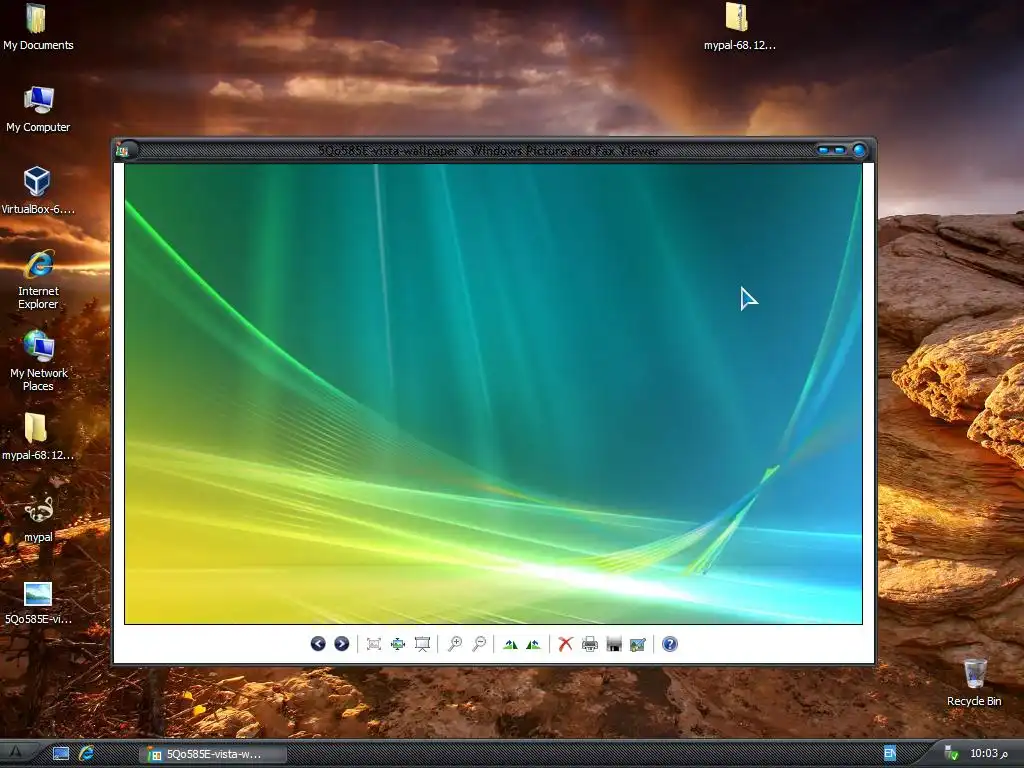
Task: Click the 5Qo585E-vista-w... taskbar button
Action: [x=213, y=754]
